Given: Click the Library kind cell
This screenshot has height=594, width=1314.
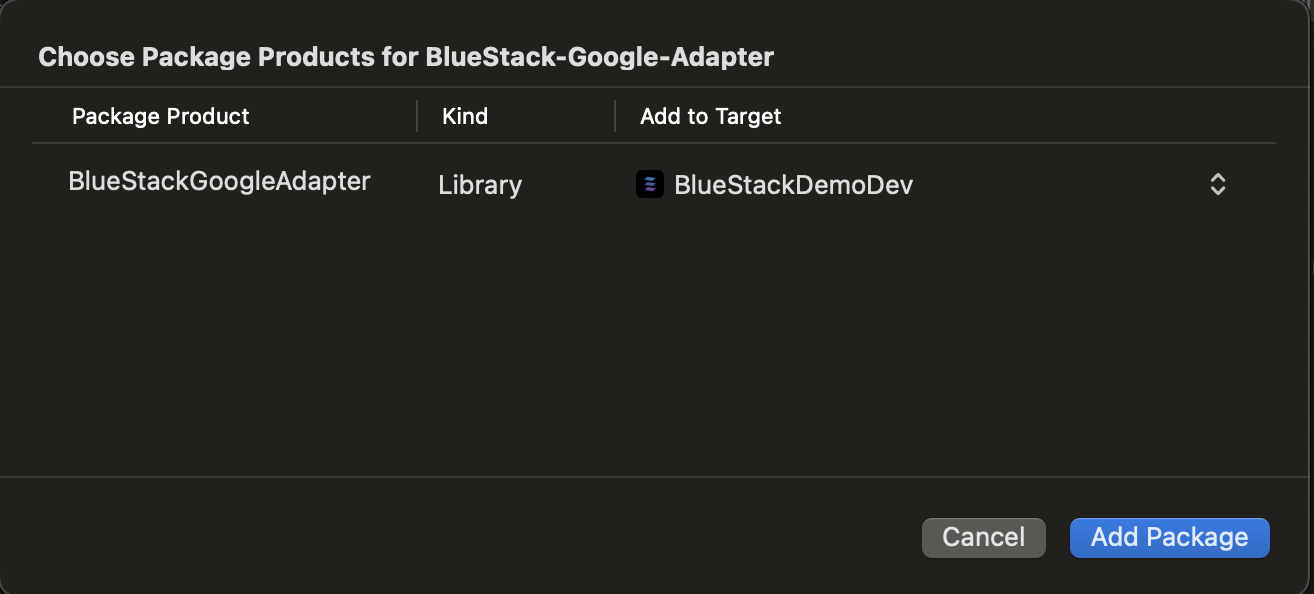Looking at the screenshot, I should click(480, 185).
